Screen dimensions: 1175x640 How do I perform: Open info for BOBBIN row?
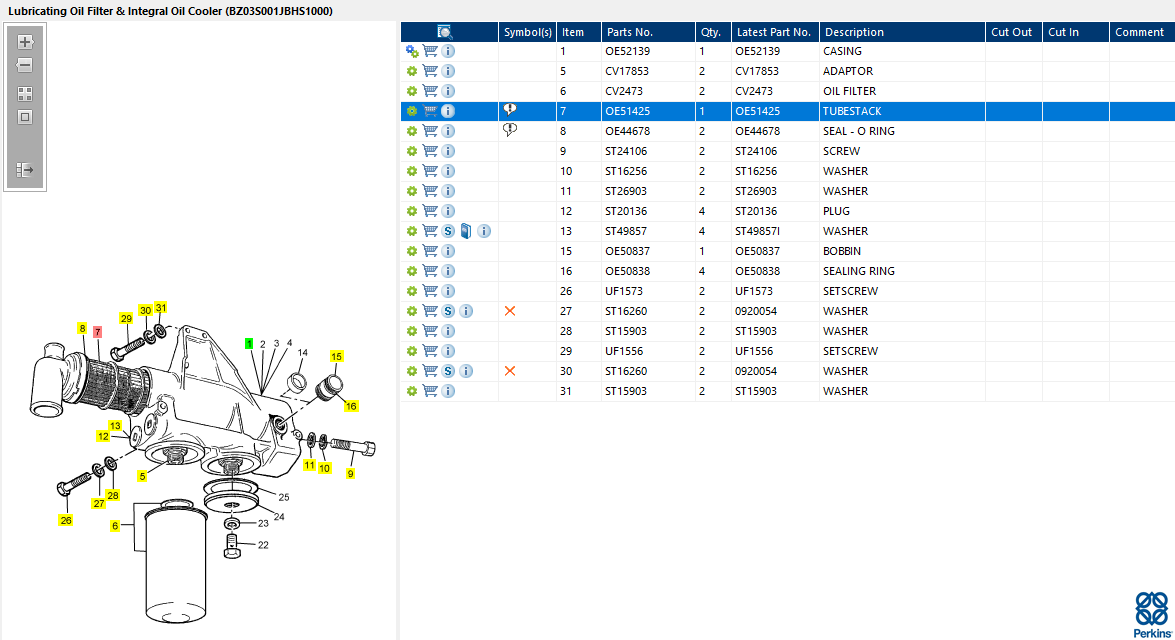tap(448, 251)
